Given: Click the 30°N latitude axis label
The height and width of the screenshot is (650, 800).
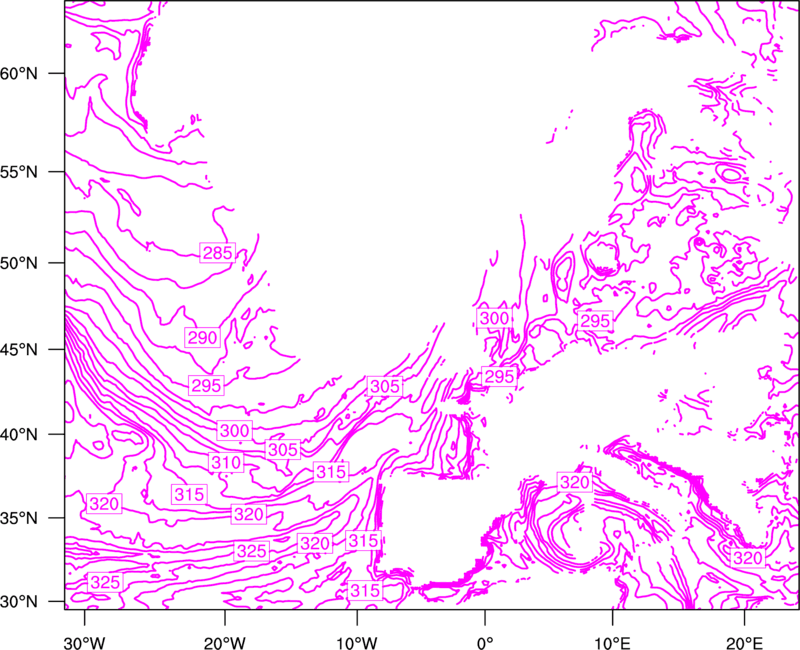Looking at the screenshot, I should (19, 602).
